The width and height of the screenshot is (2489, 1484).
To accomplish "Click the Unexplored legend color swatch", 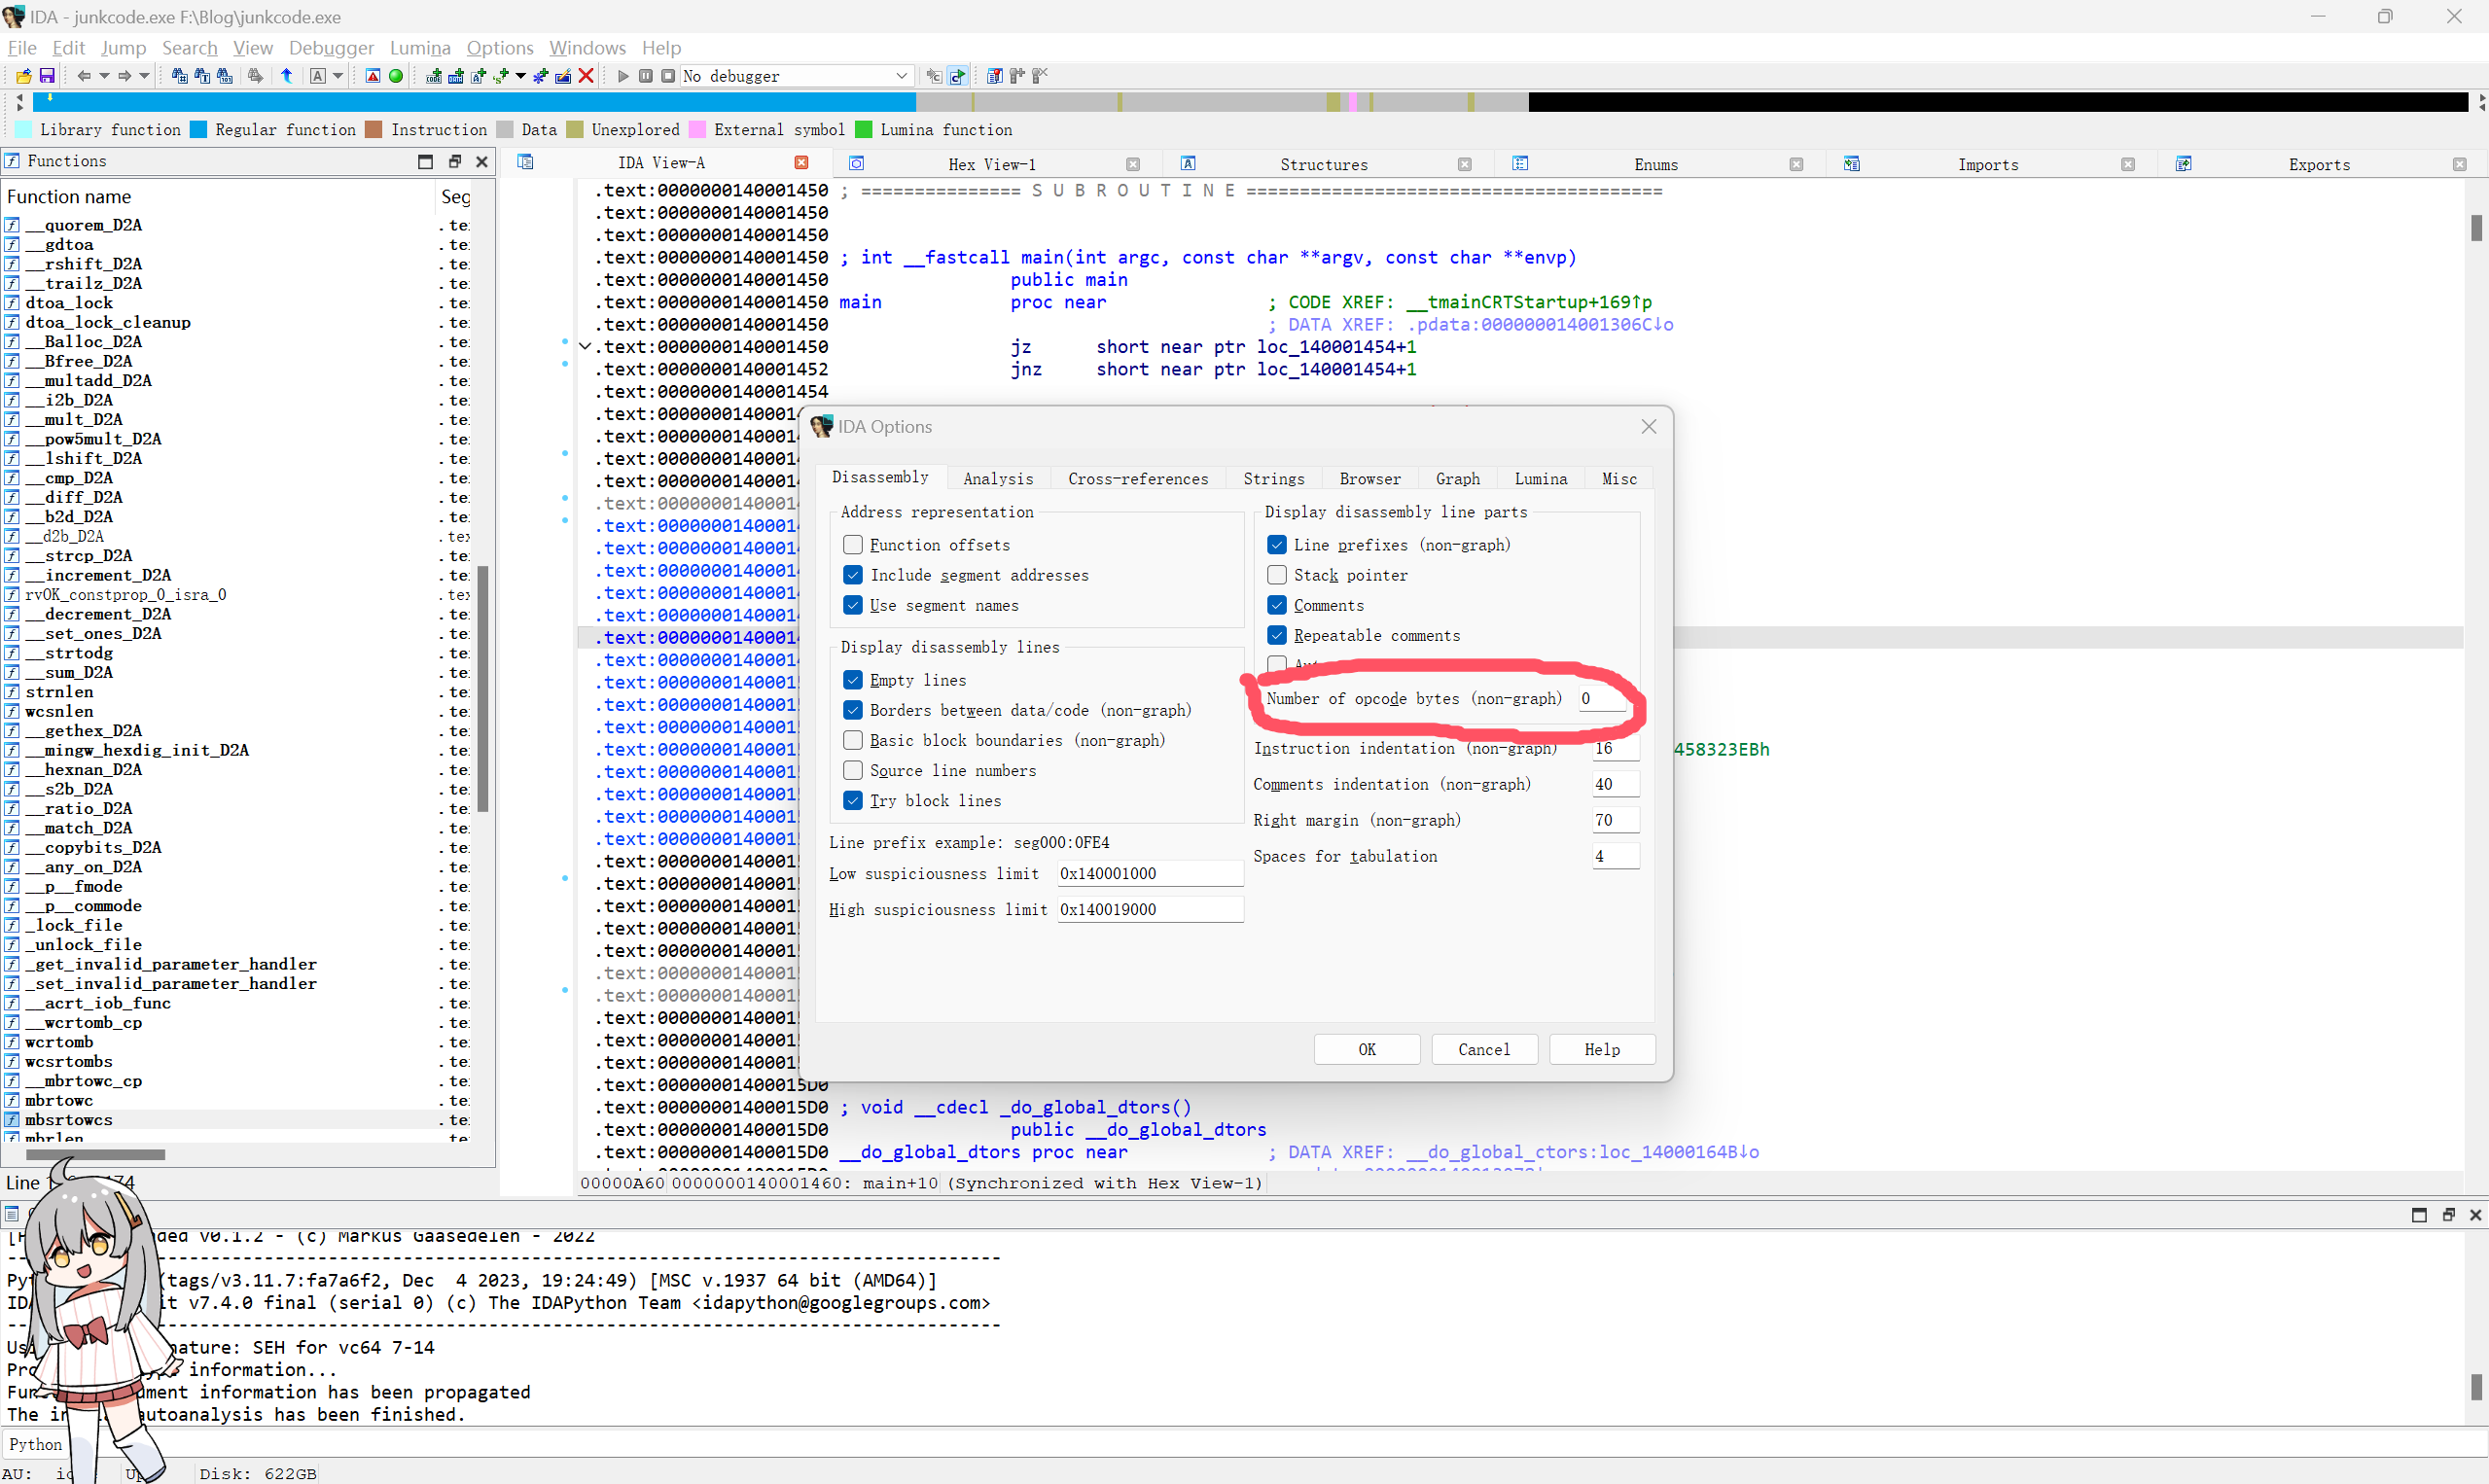I will [574, 130].
